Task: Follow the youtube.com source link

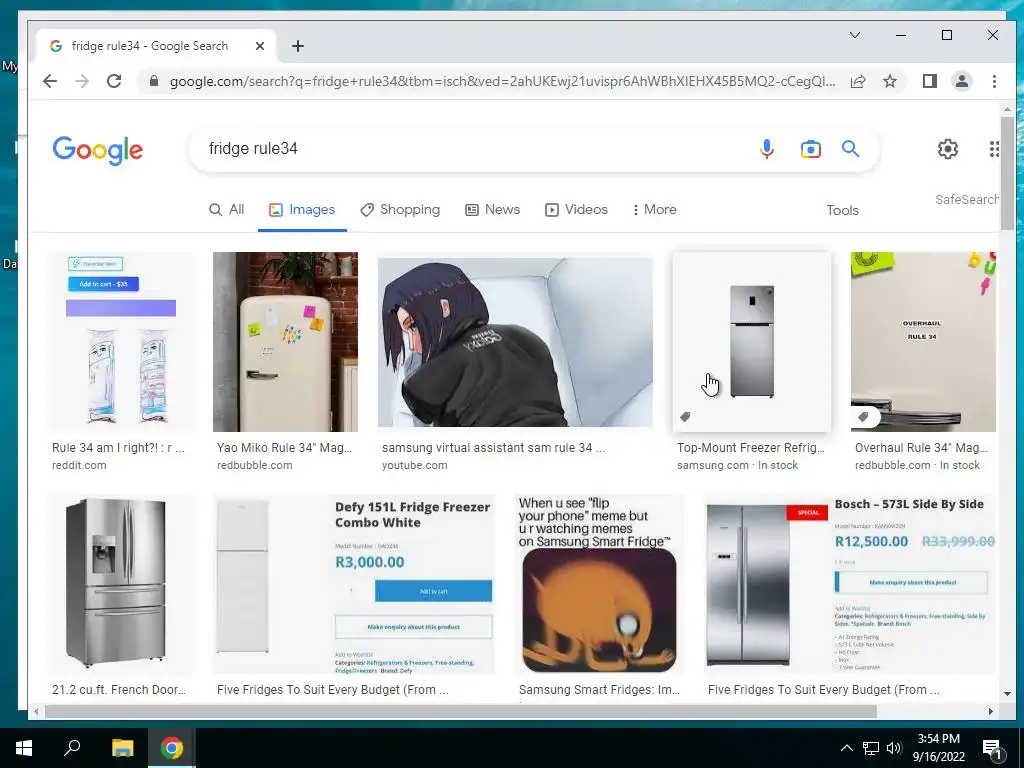Action: (415, 465)
